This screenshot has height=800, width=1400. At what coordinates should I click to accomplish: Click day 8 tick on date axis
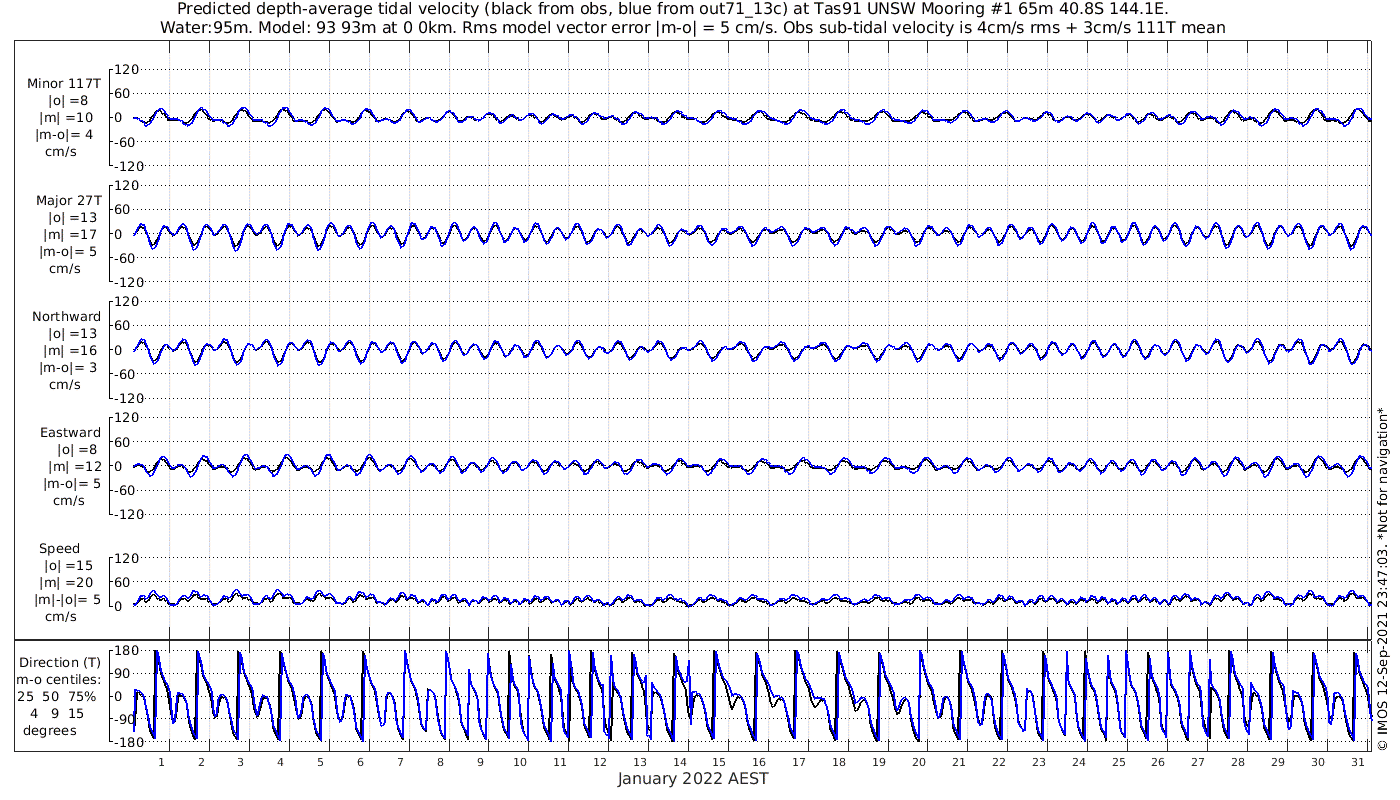click(440, 762)
